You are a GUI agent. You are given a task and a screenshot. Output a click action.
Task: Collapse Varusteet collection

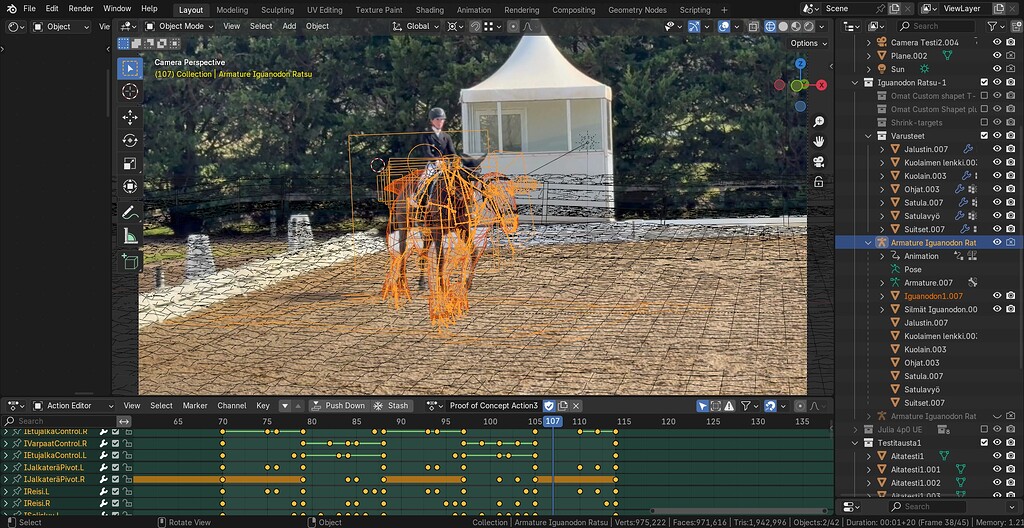(x=869, y=136)
